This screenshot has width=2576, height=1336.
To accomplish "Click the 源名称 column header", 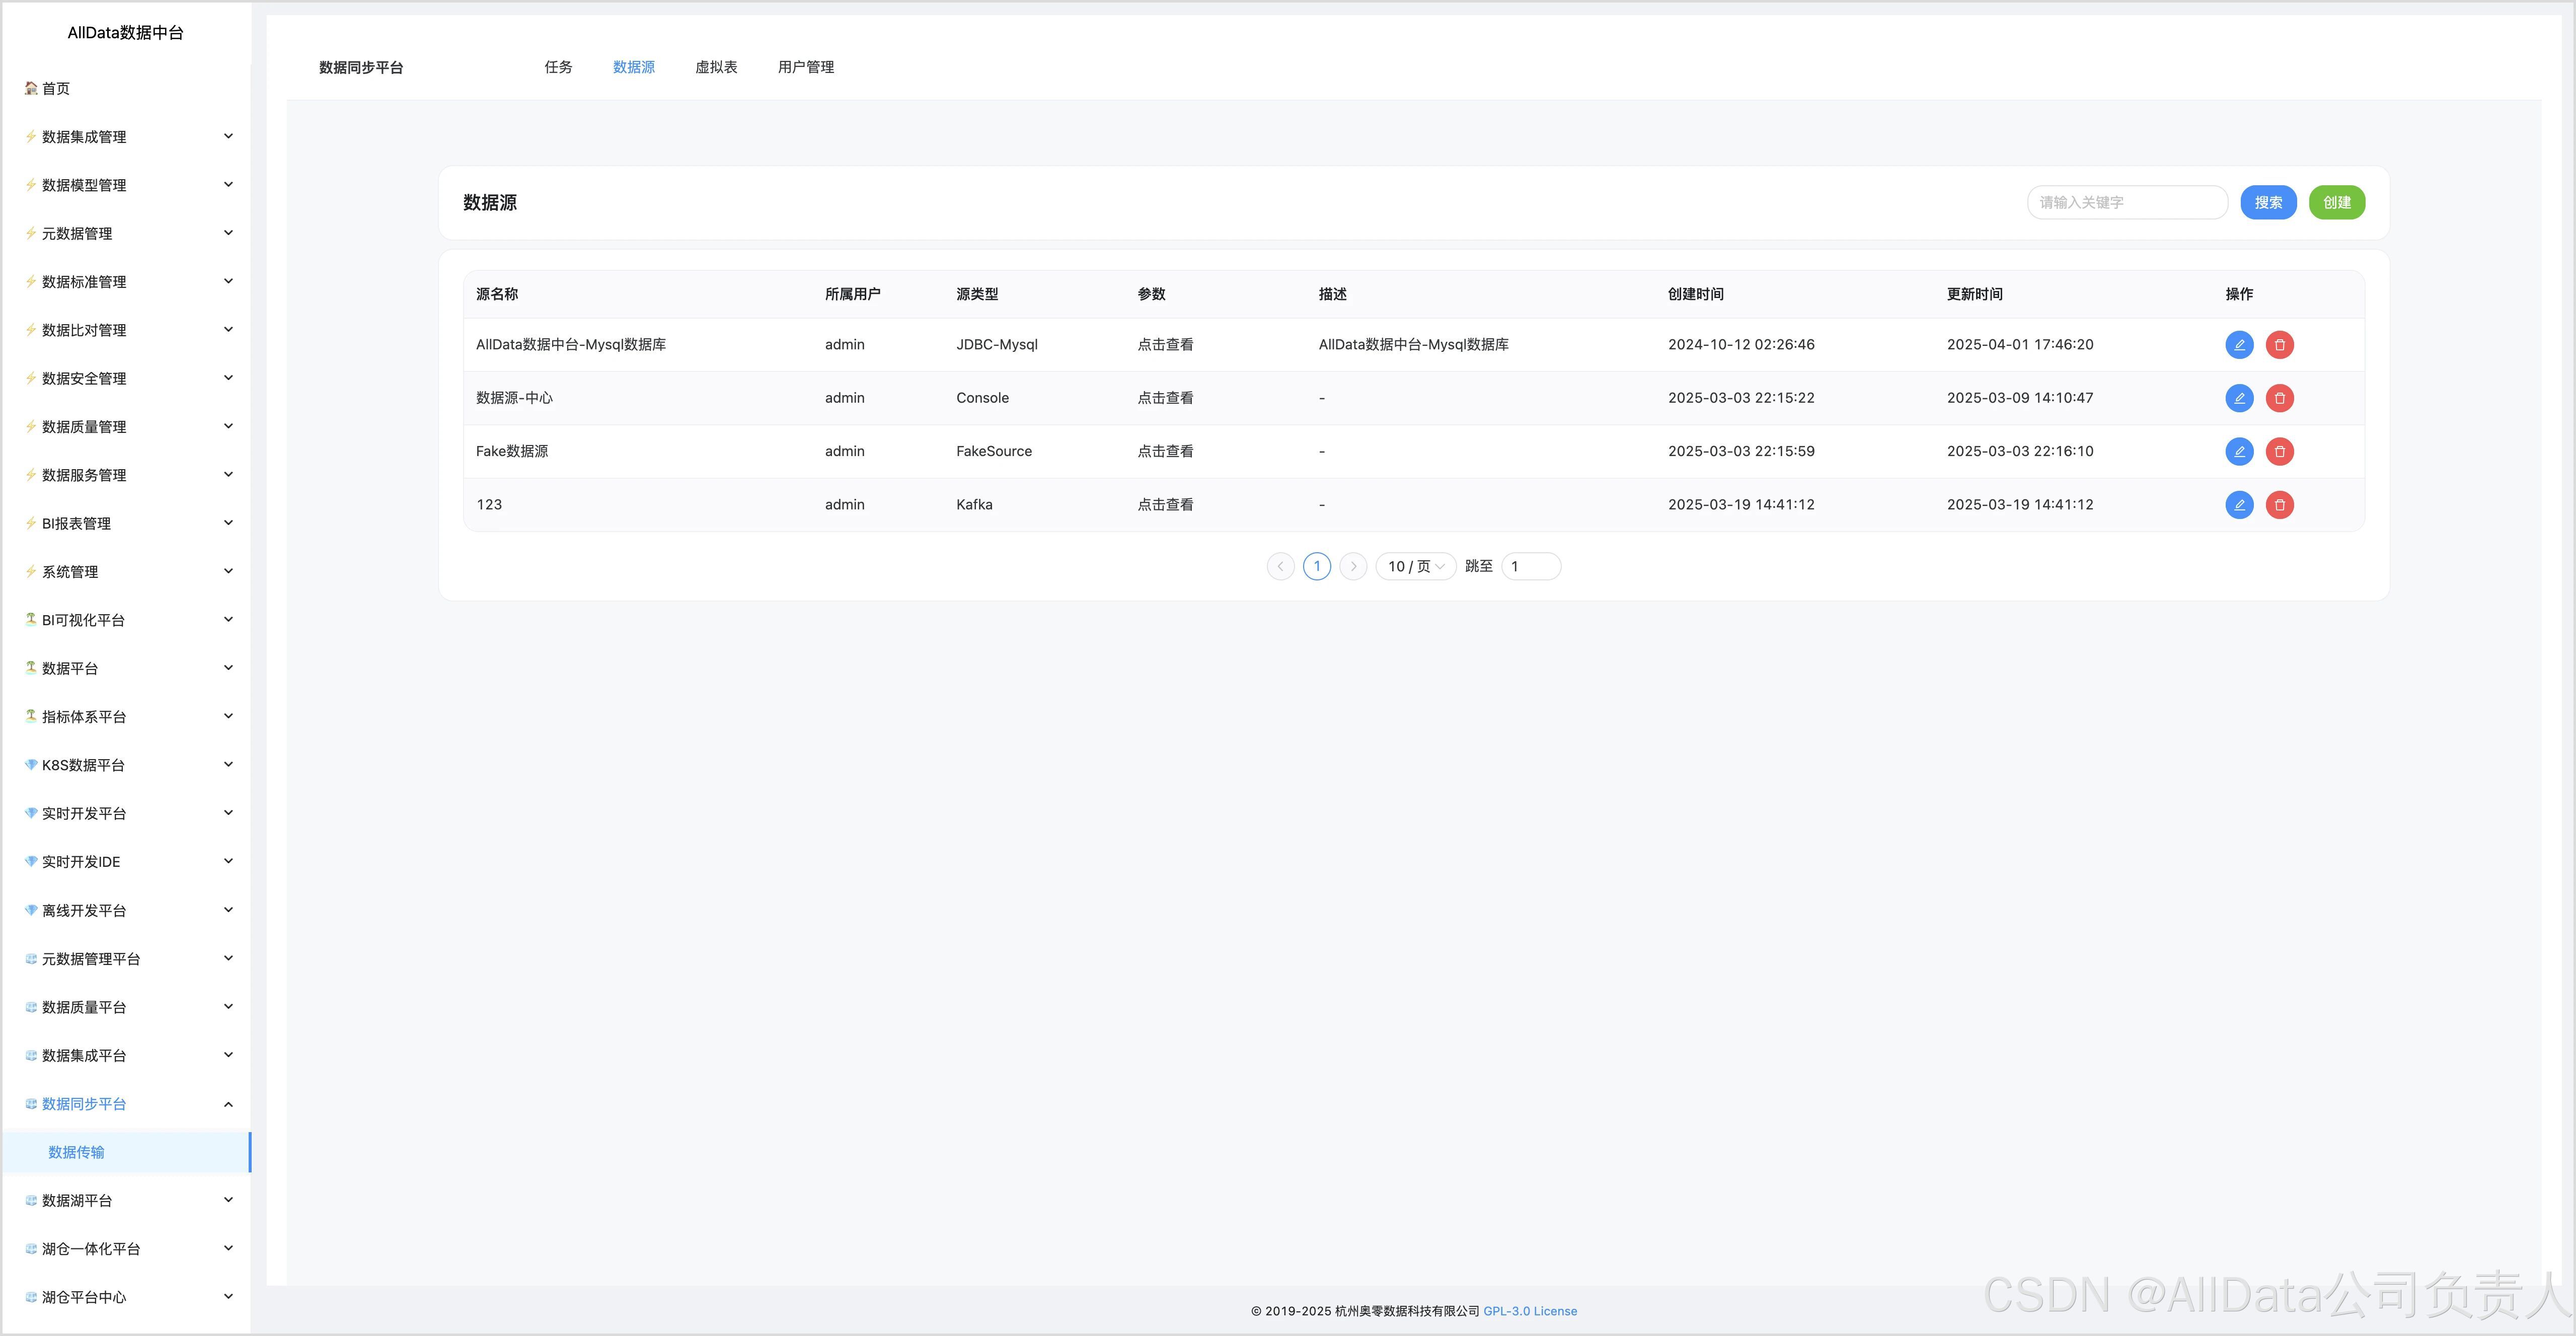I will click(x=497, y=294).
